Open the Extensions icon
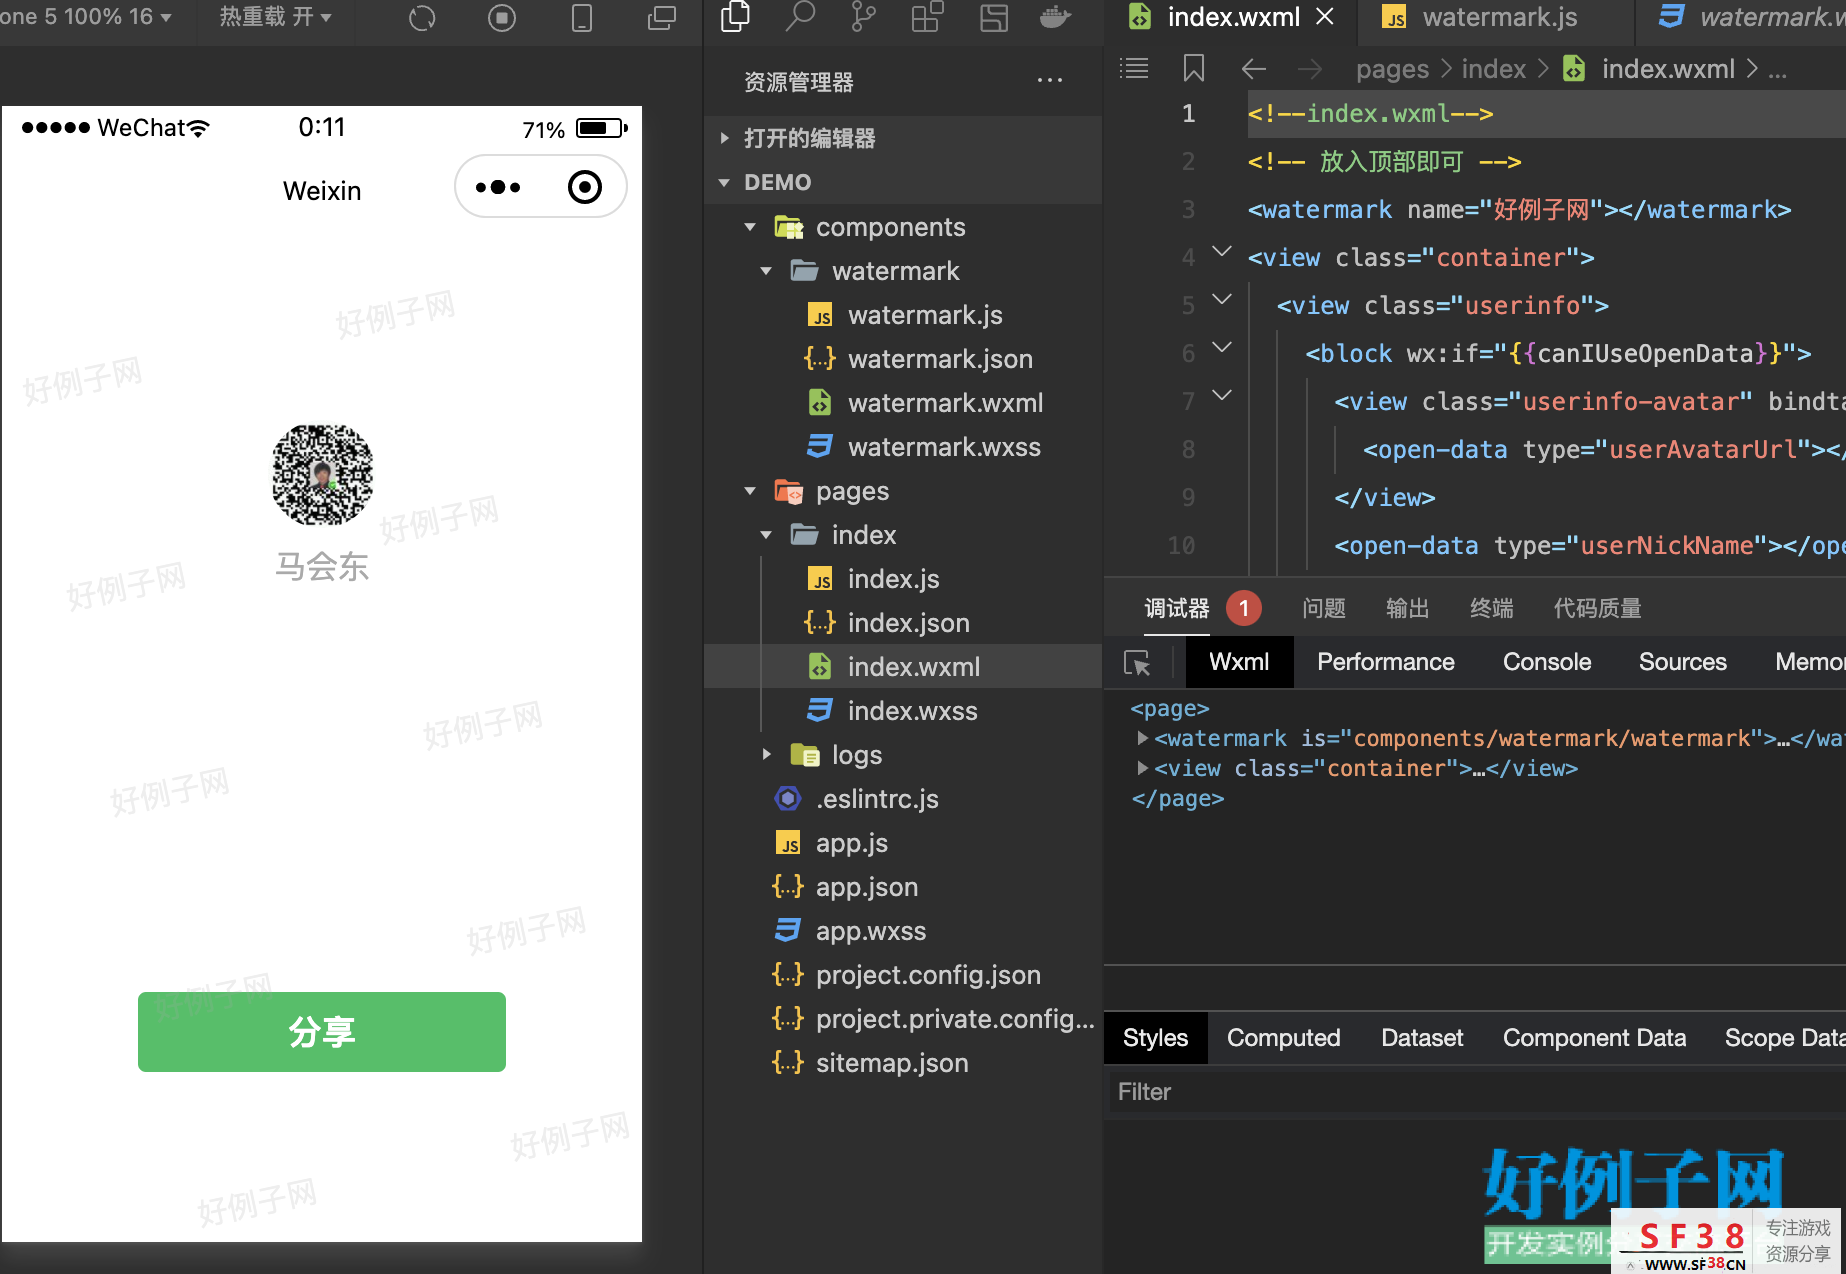This screenshot has height=1274, width=1846. click(x=927, y=17)
